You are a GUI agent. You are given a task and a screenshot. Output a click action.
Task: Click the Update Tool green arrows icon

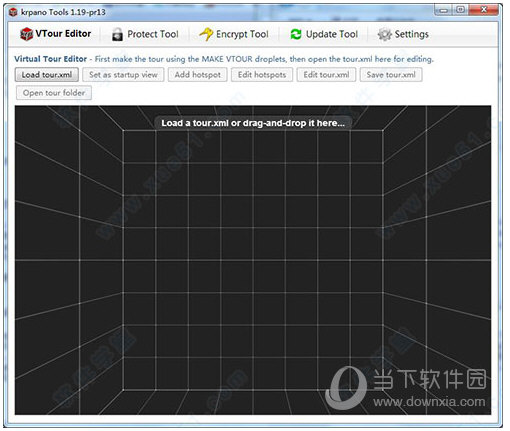[296, 34]
